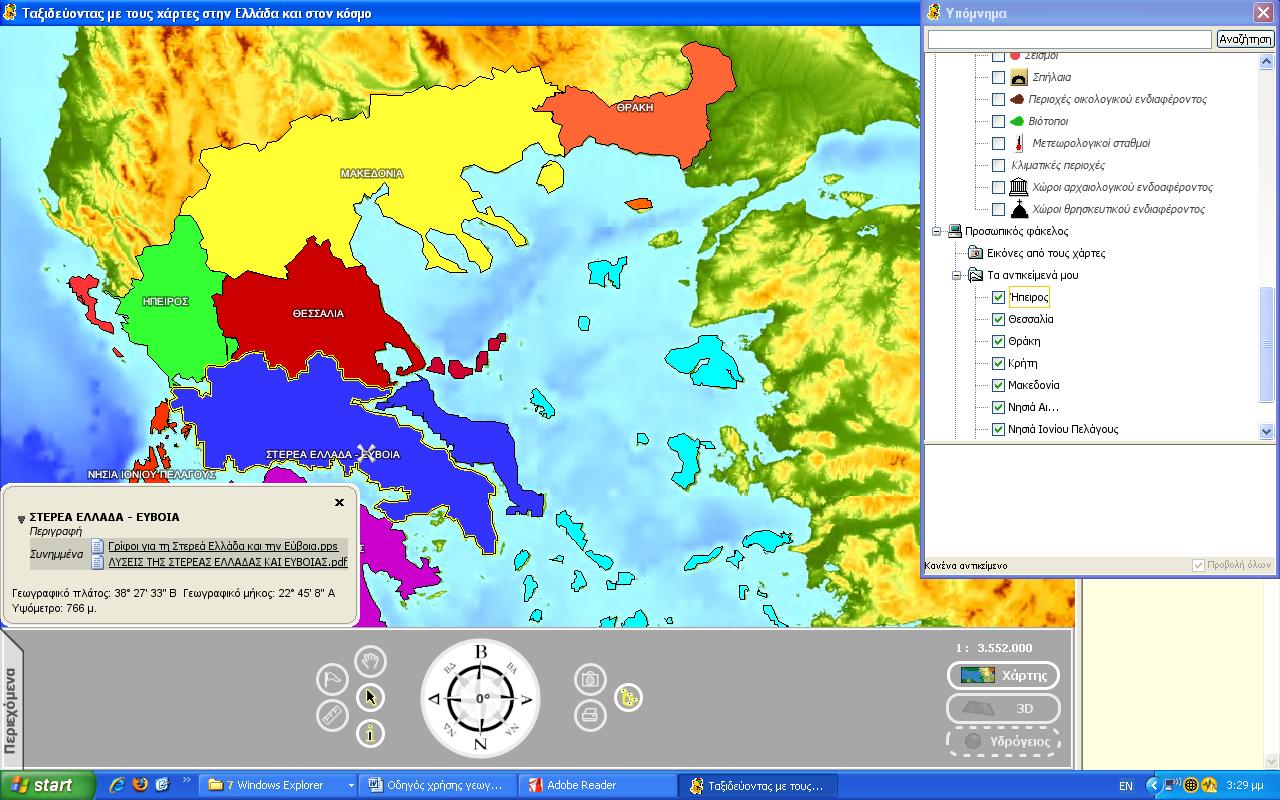The height and width of the screenshot is (800, 1280).
Task: Switch to Χάρτης map view
Action: [1003, 675]
